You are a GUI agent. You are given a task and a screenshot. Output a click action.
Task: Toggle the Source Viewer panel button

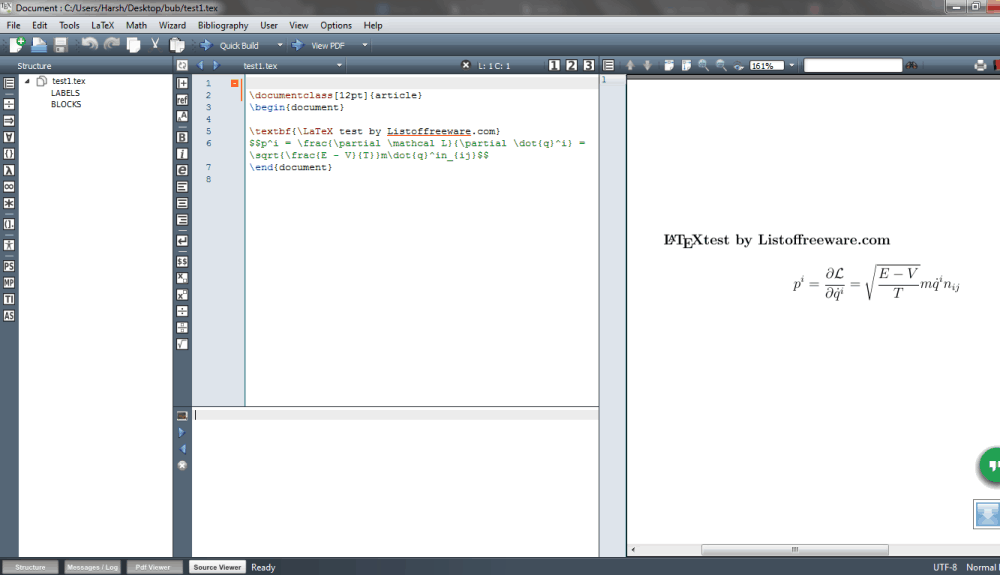[x=217, y=567]
